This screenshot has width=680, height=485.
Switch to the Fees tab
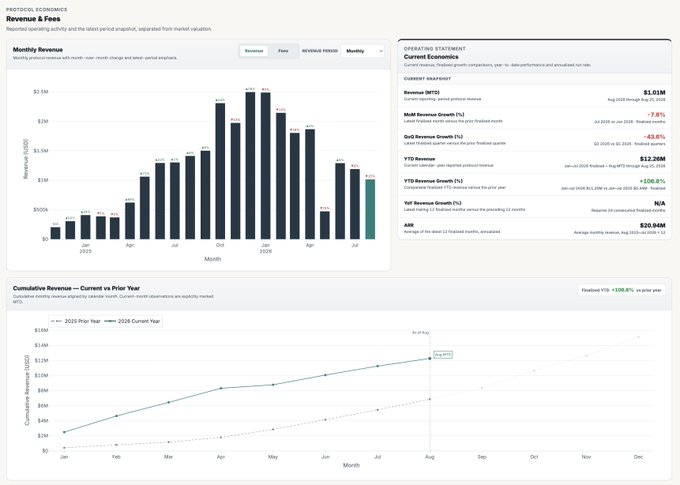(283, 51)
